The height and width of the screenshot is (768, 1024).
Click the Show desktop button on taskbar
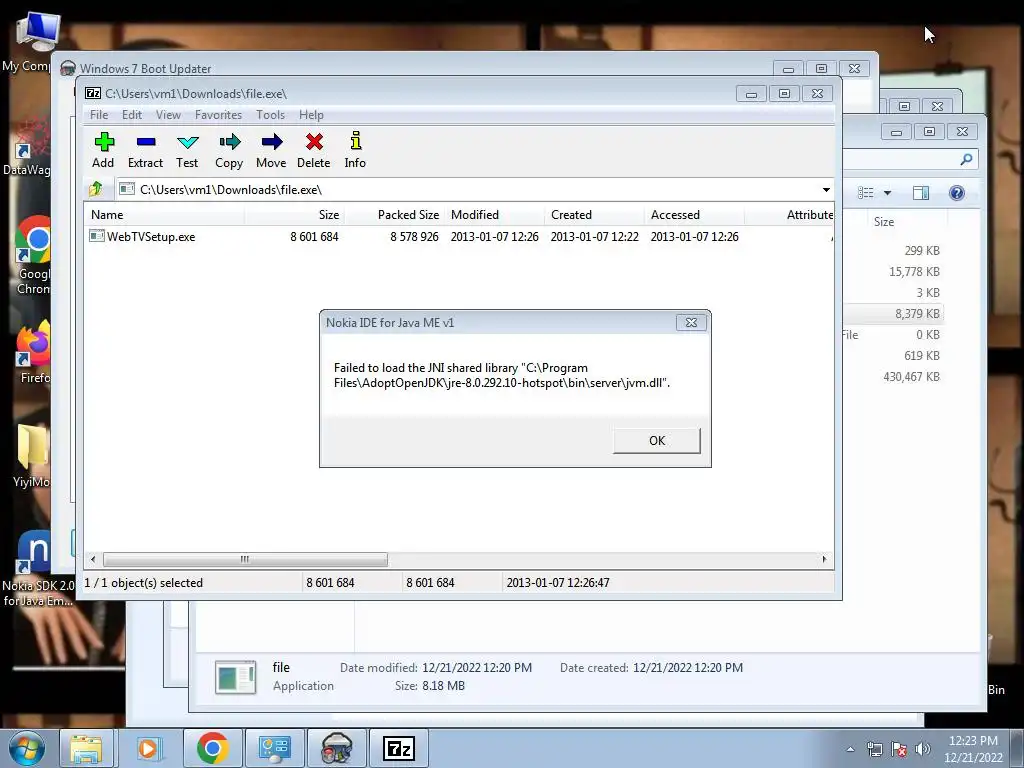[x=1017, y=748]
